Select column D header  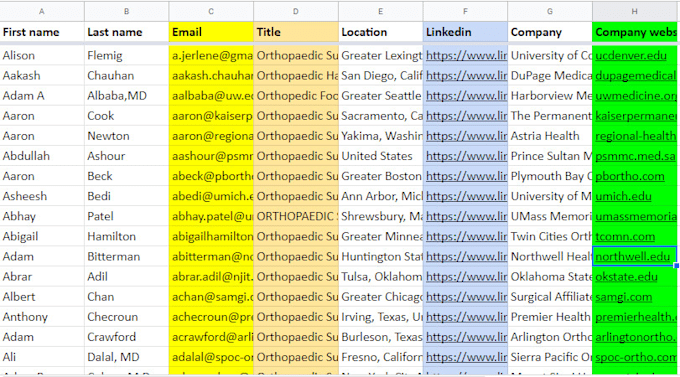coord(296,11)
